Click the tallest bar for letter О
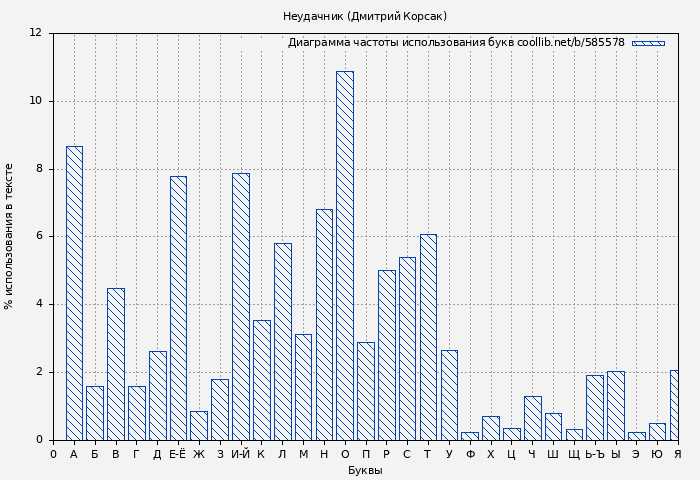This screenshot has width=700, height=480. pos(344,255)
